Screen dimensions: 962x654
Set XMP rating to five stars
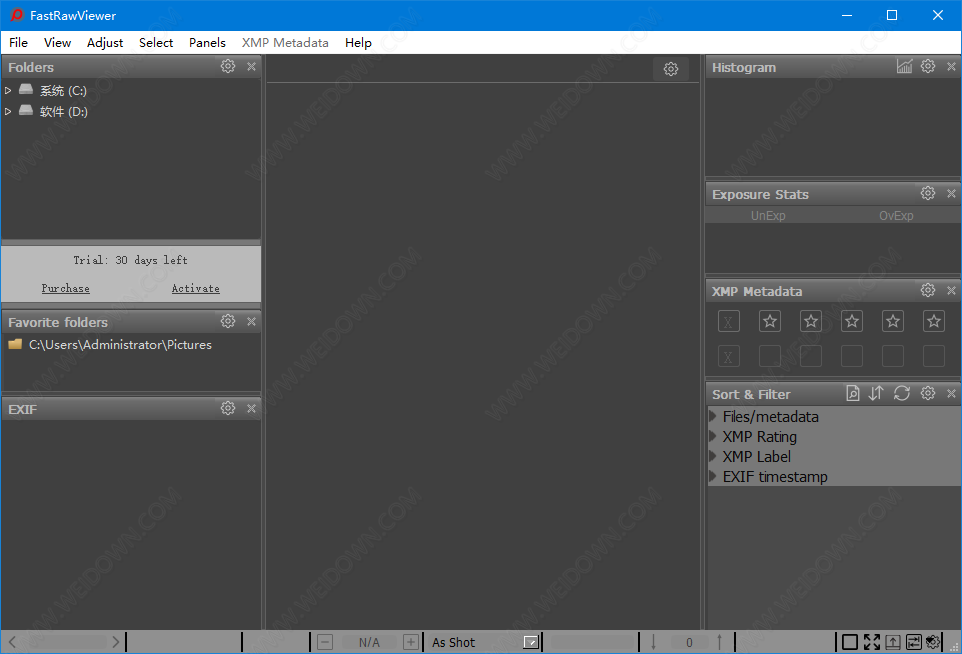pos(934,321)
